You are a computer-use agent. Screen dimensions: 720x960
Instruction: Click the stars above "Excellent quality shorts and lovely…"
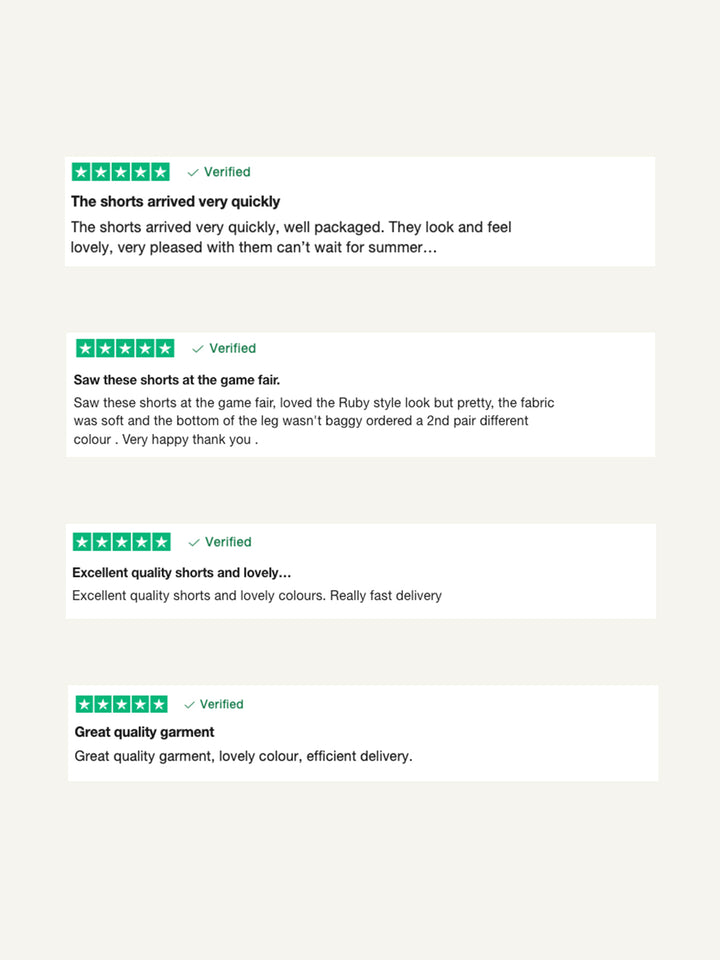tap(122, 542)
